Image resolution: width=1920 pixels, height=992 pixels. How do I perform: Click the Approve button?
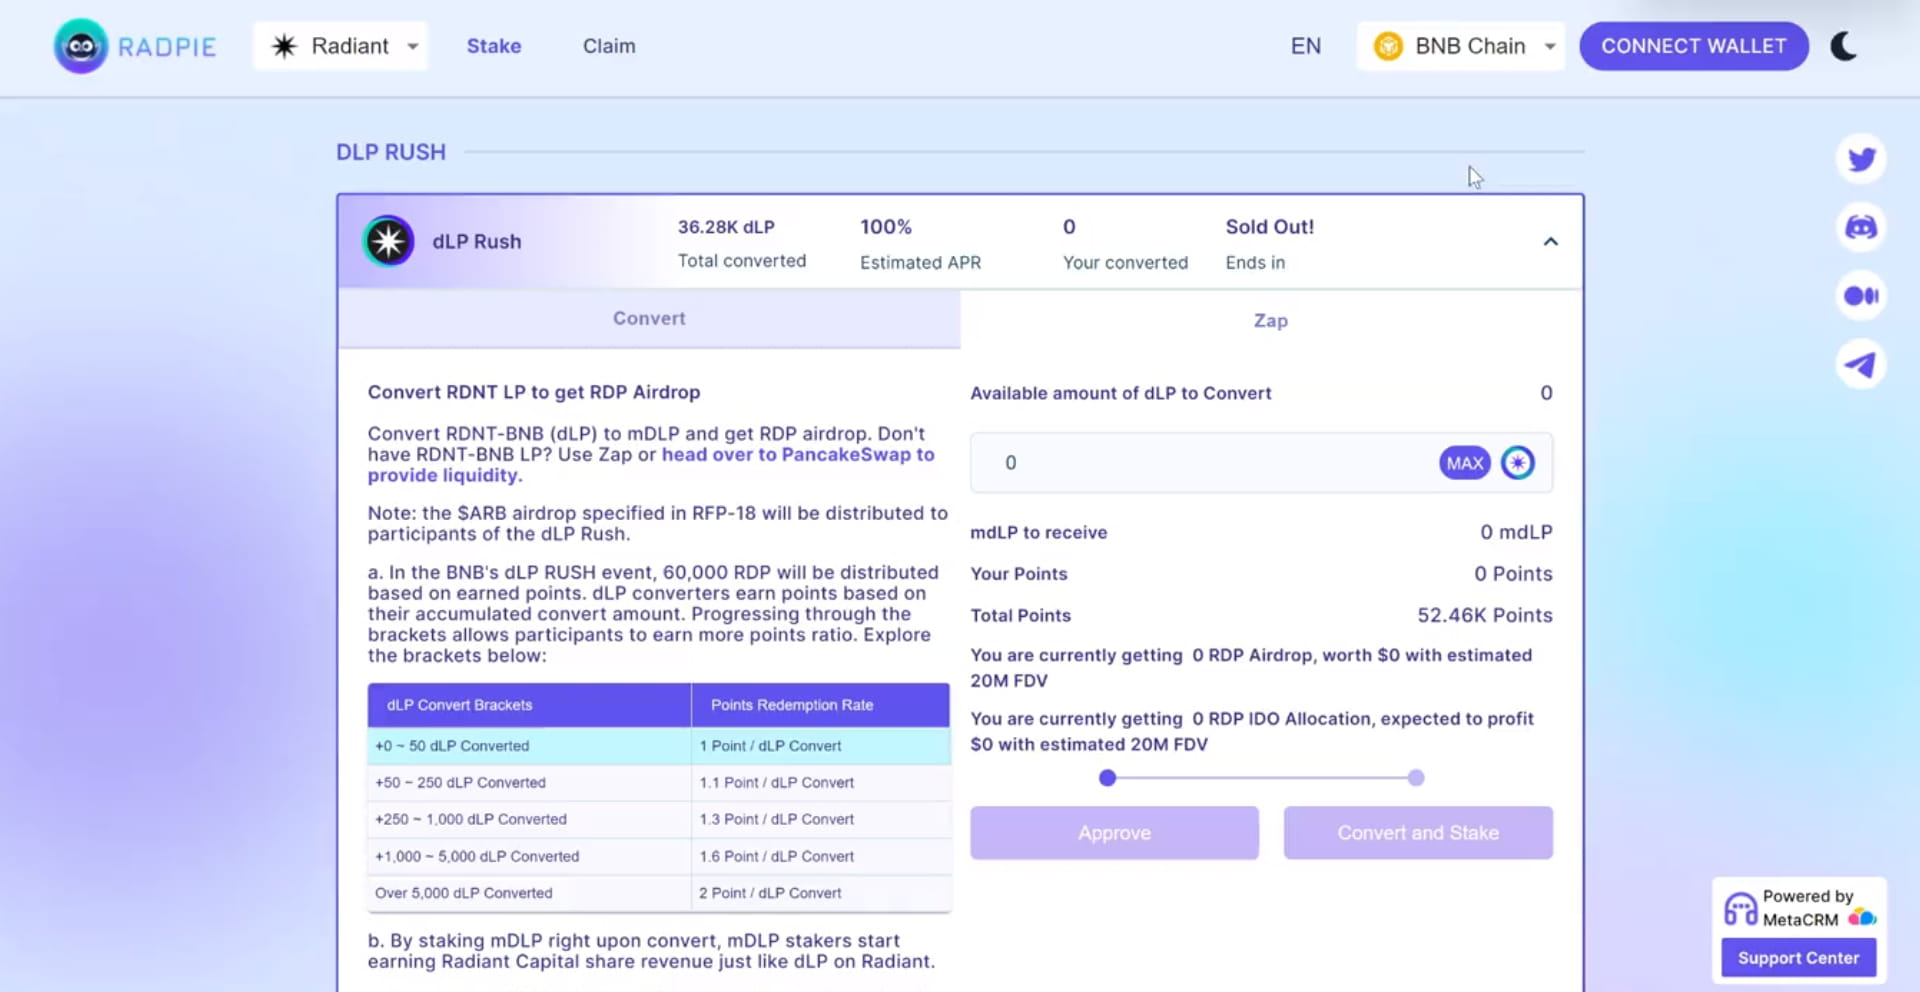(x=1114, y=833)
